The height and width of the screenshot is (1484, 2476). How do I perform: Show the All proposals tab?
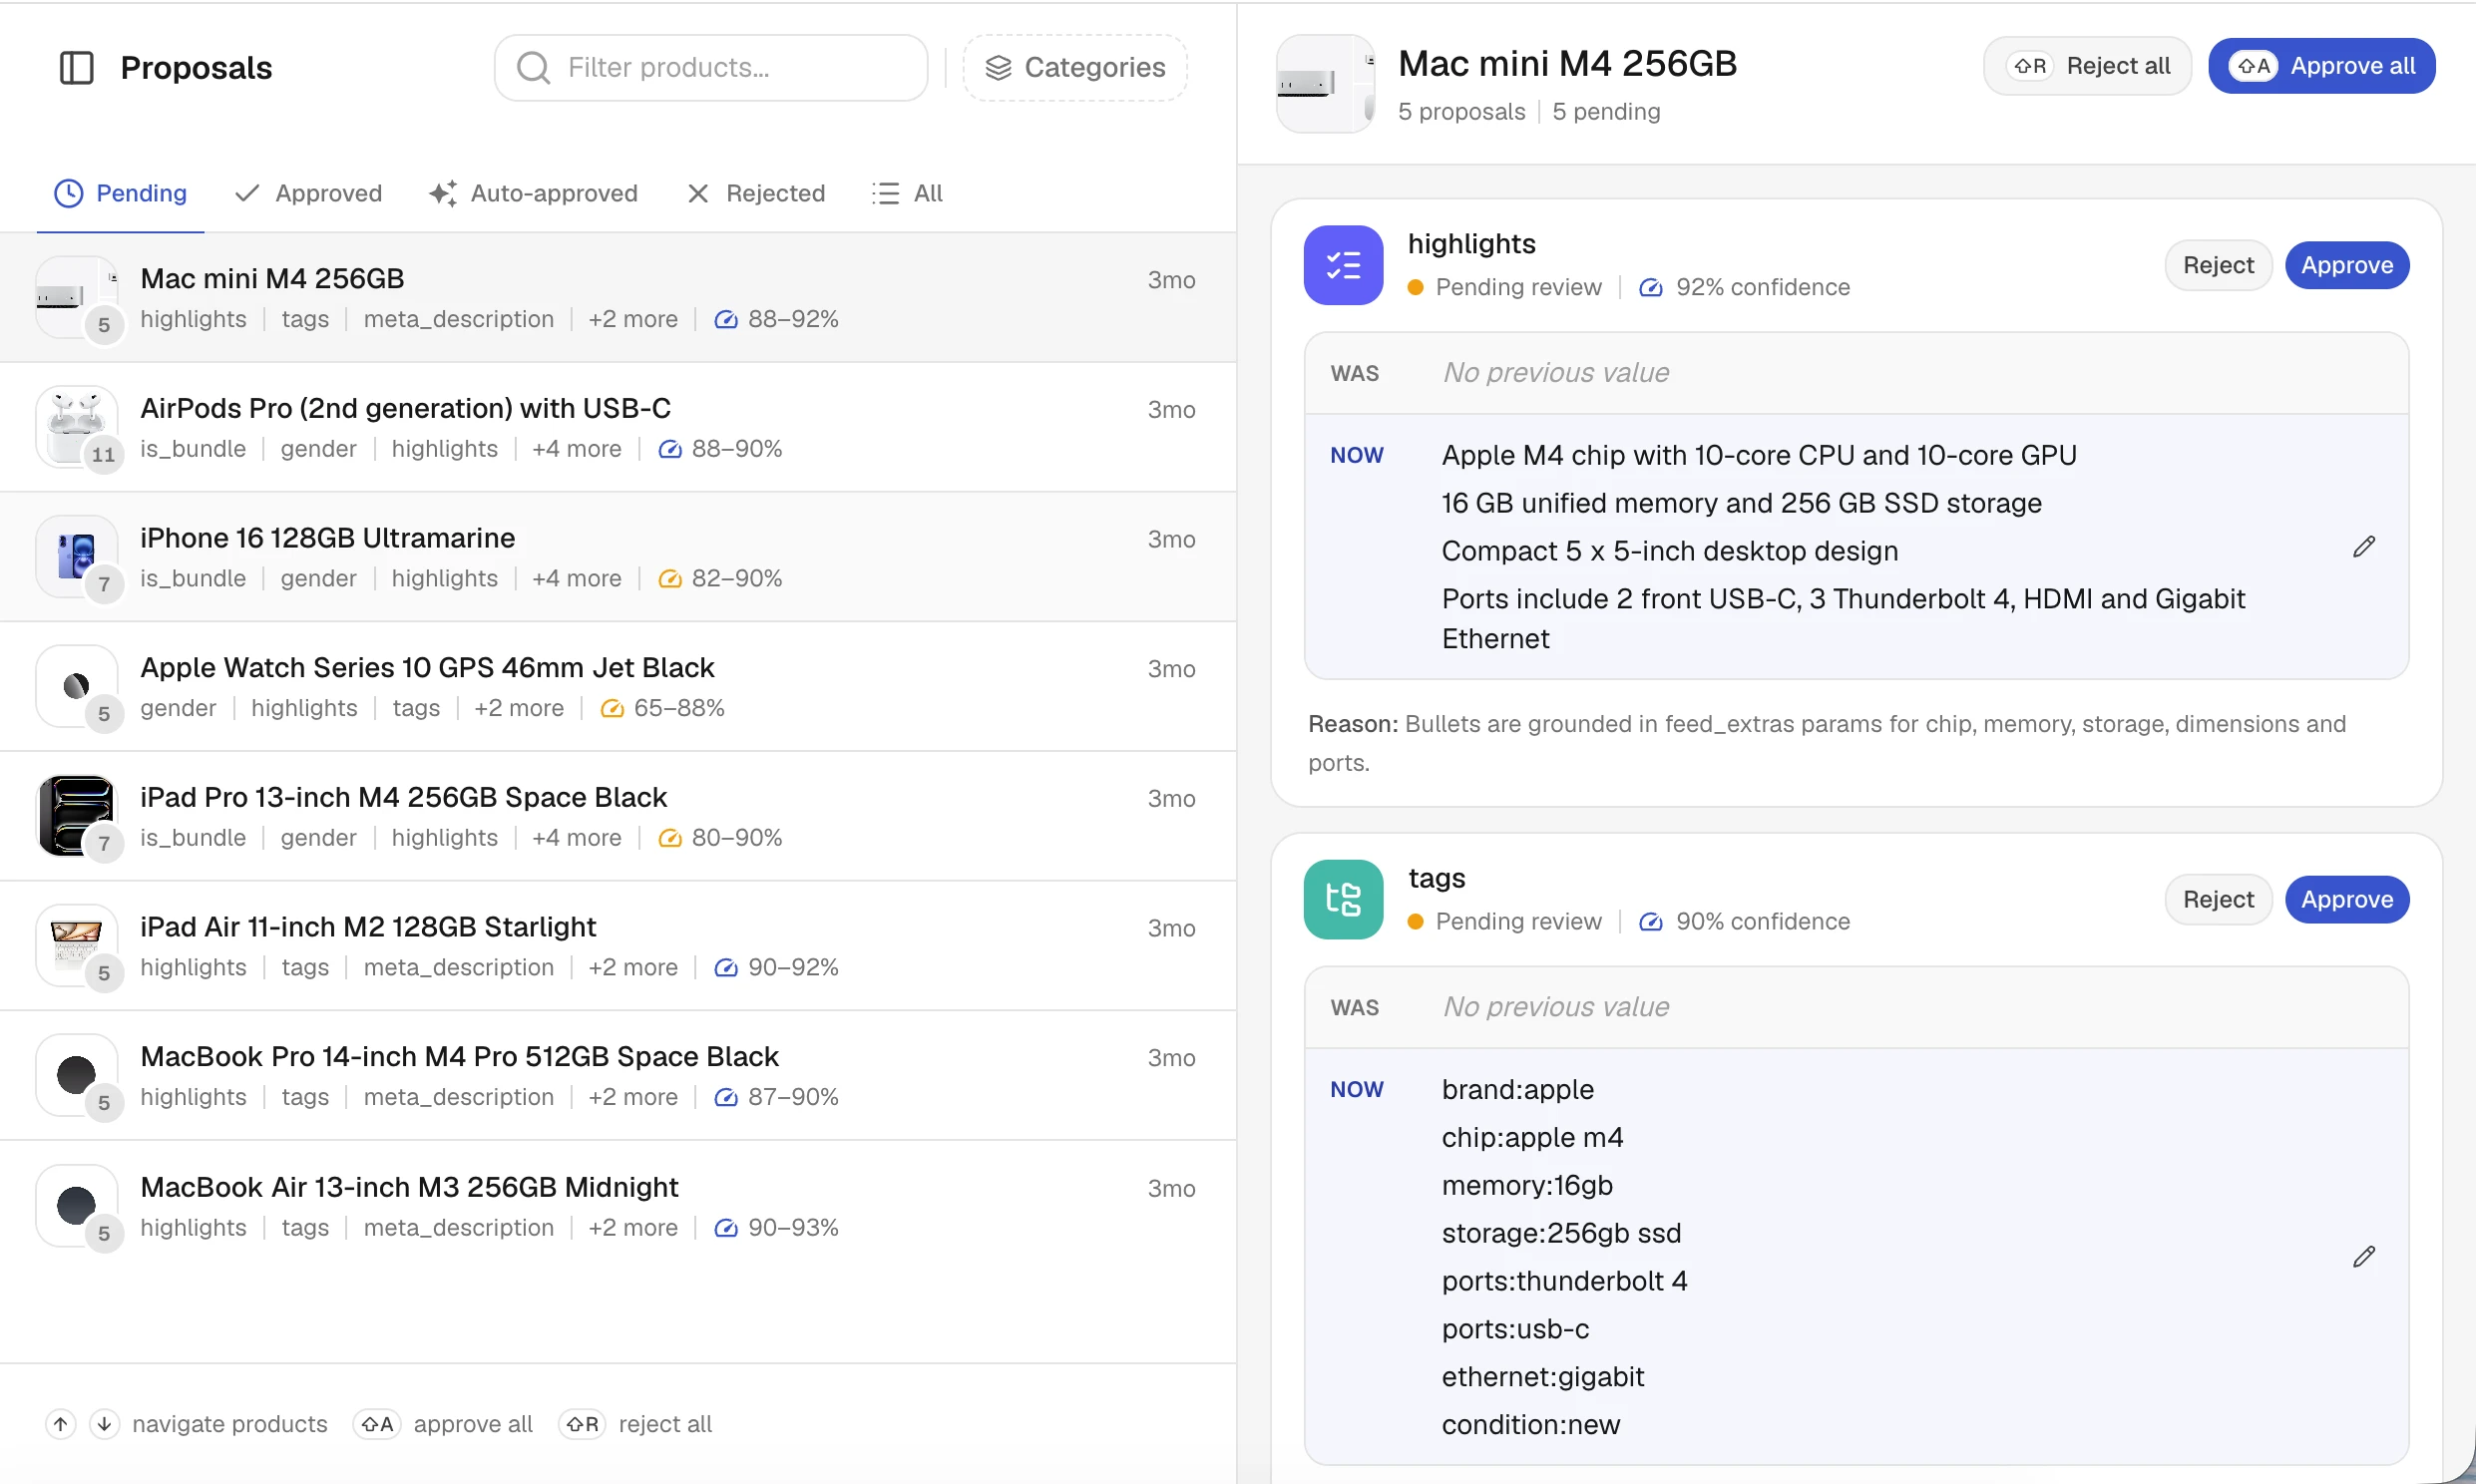point(908,193)
